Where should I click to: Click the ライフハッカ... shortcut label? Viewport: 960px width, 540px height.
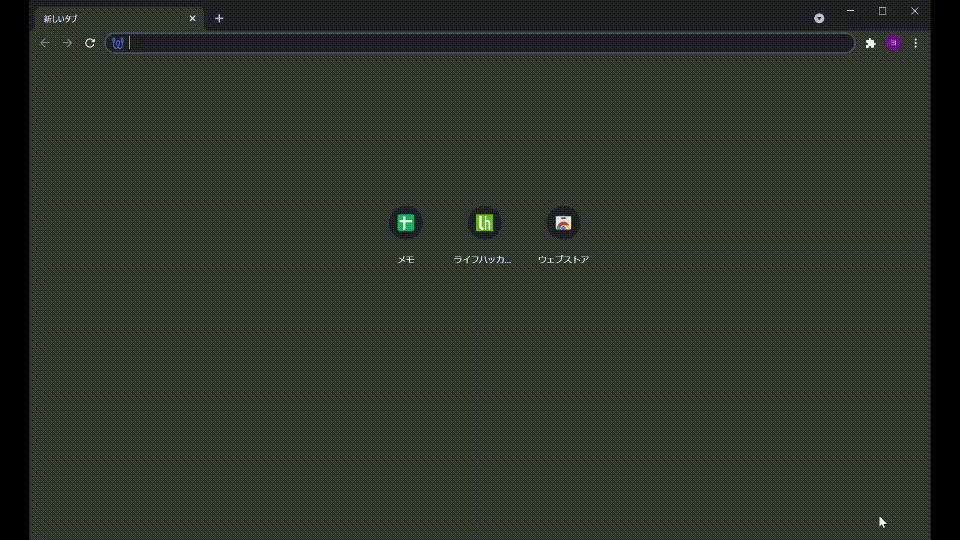[x=482, y=260]
